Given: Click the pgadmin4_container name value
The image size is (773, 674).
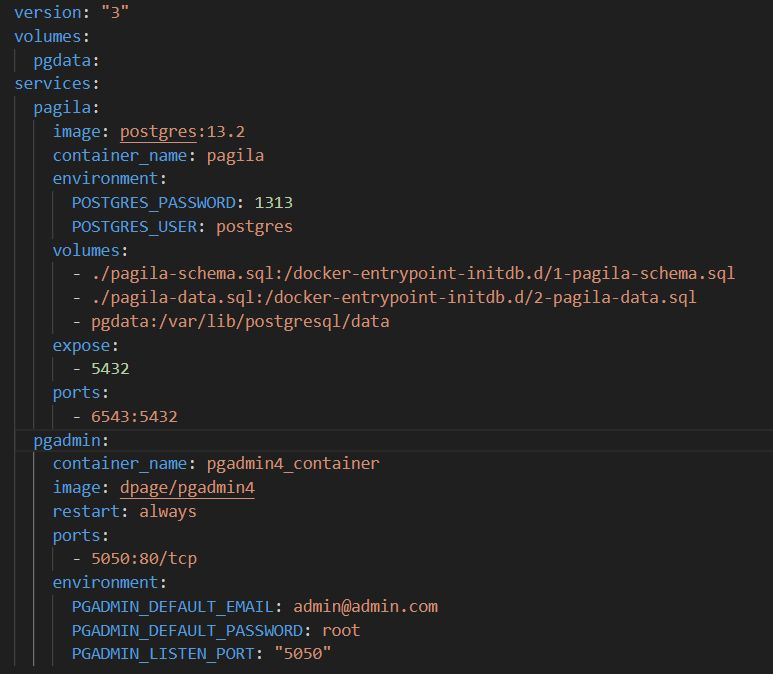Looking at the screenshot, I should (x=293, y=463).
